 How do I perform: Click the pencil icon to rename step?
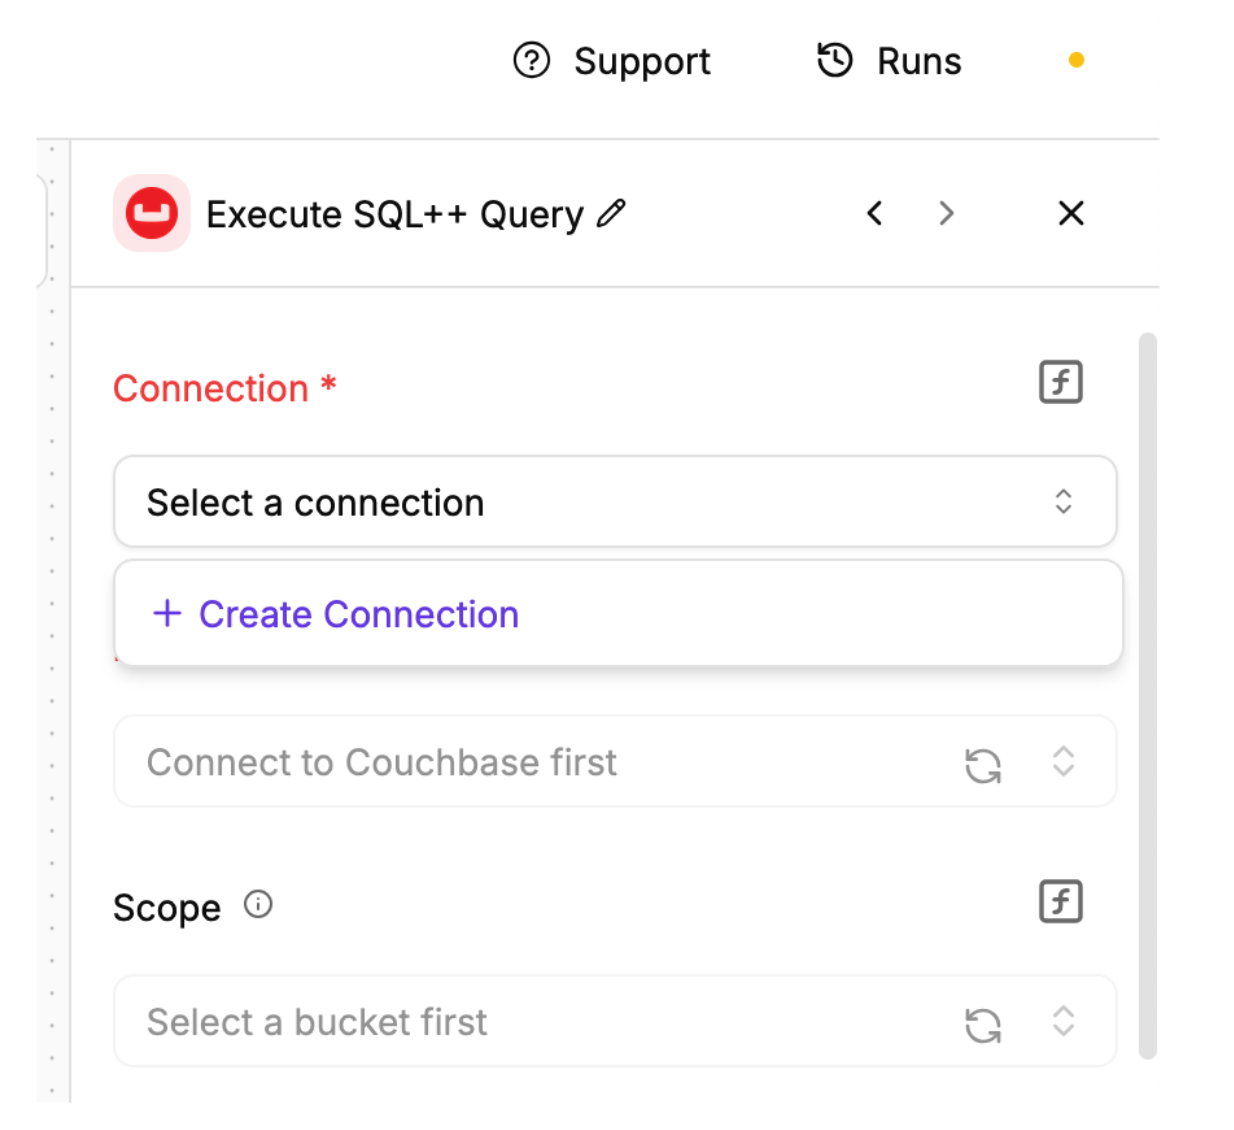point(611,213)
